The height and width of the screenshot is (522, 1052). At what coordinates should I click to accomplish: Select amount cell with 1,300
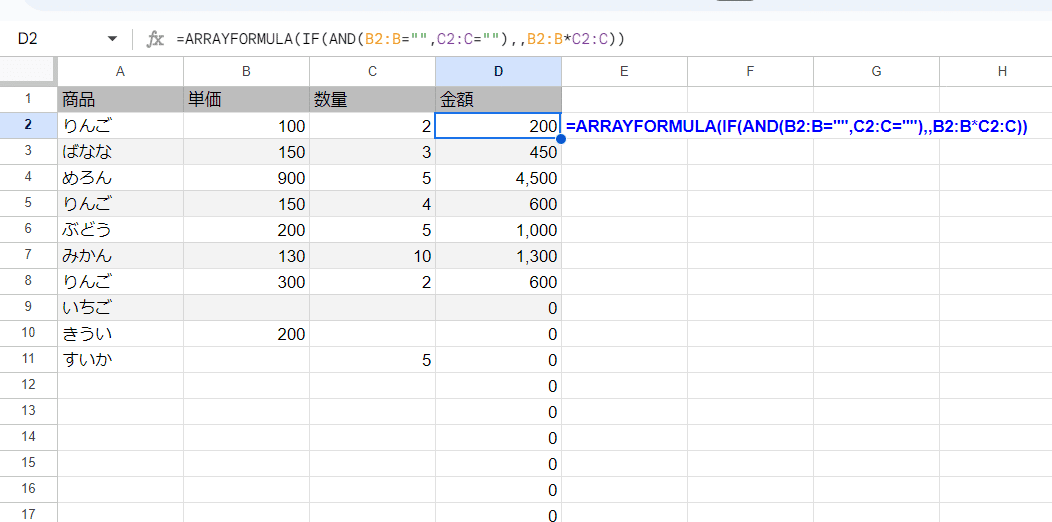(498, 256)
